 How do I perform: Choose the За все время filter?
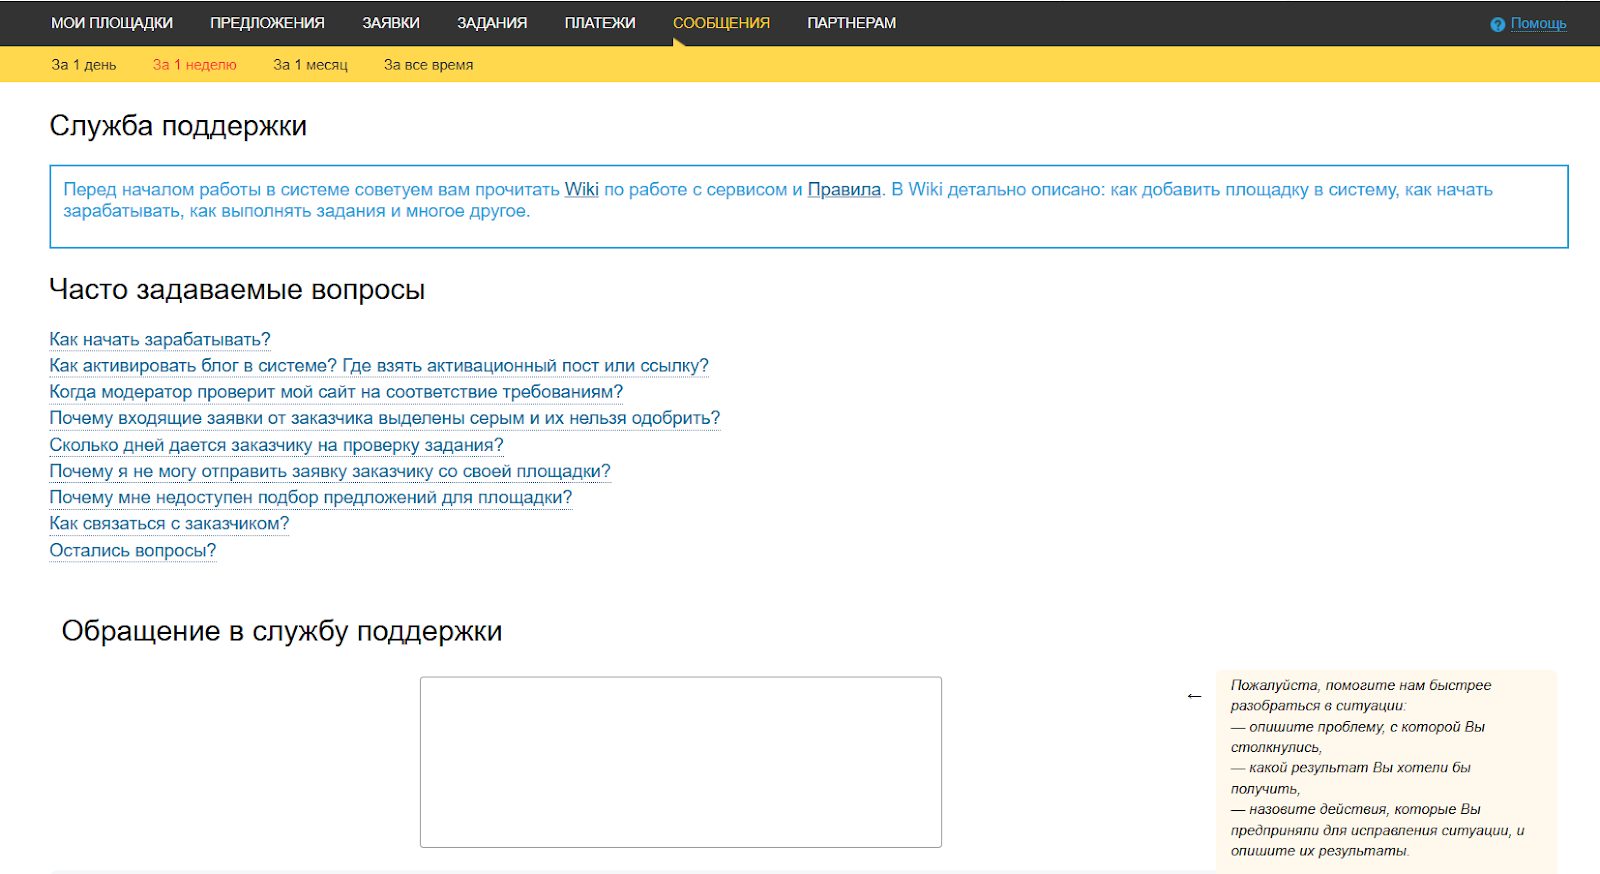(428, 65)
